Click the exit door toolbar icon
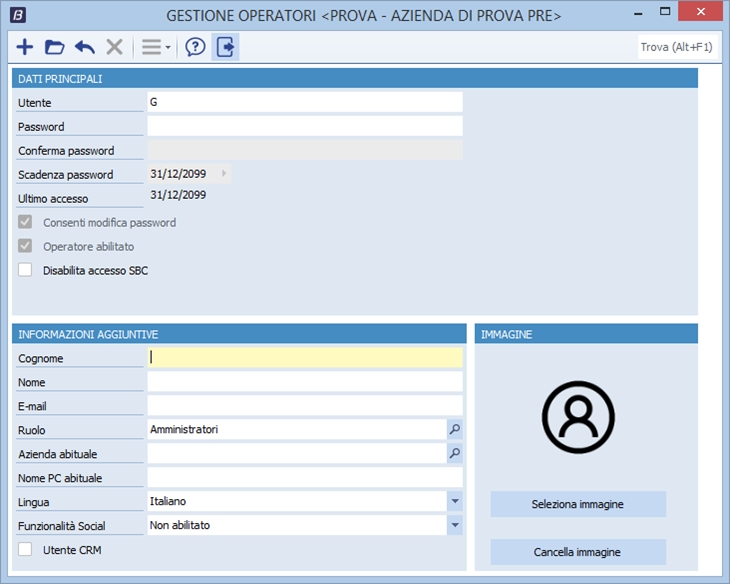The height and width of the screenshot is (584, 730). tap(226, 47)
